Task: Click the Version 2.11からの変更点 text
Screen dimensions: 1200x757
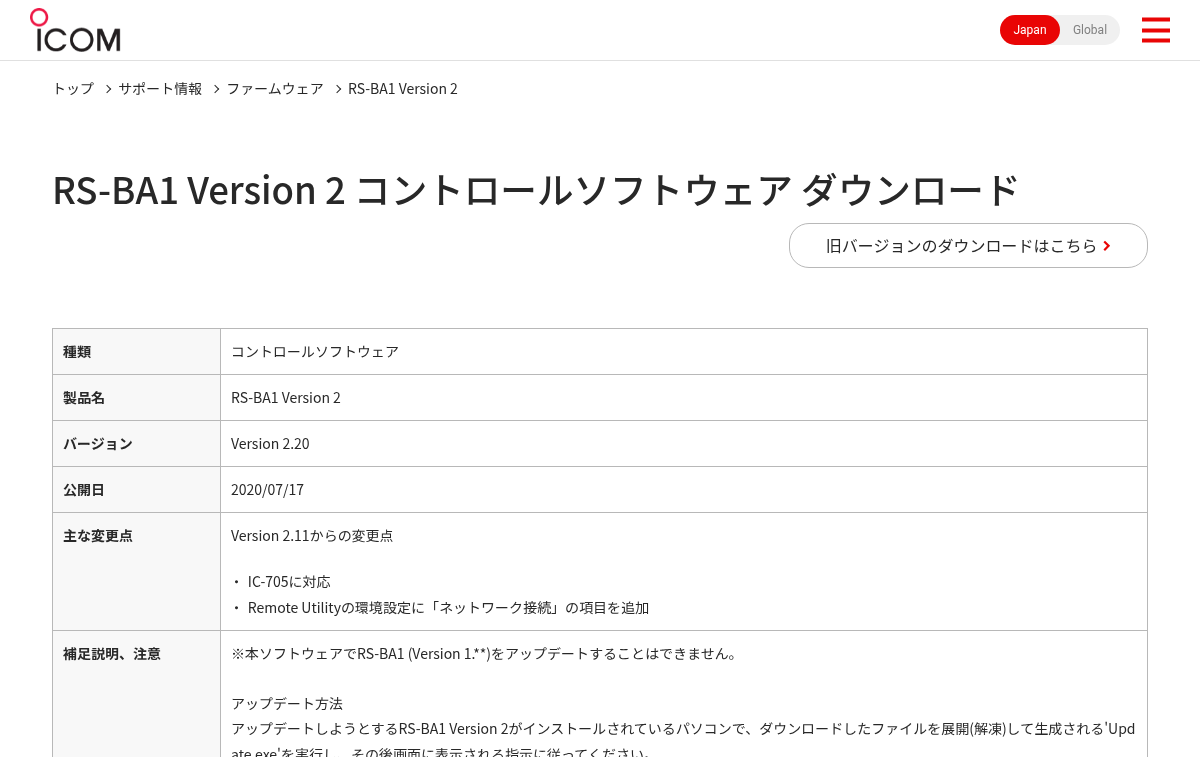Action: (312, 536)
